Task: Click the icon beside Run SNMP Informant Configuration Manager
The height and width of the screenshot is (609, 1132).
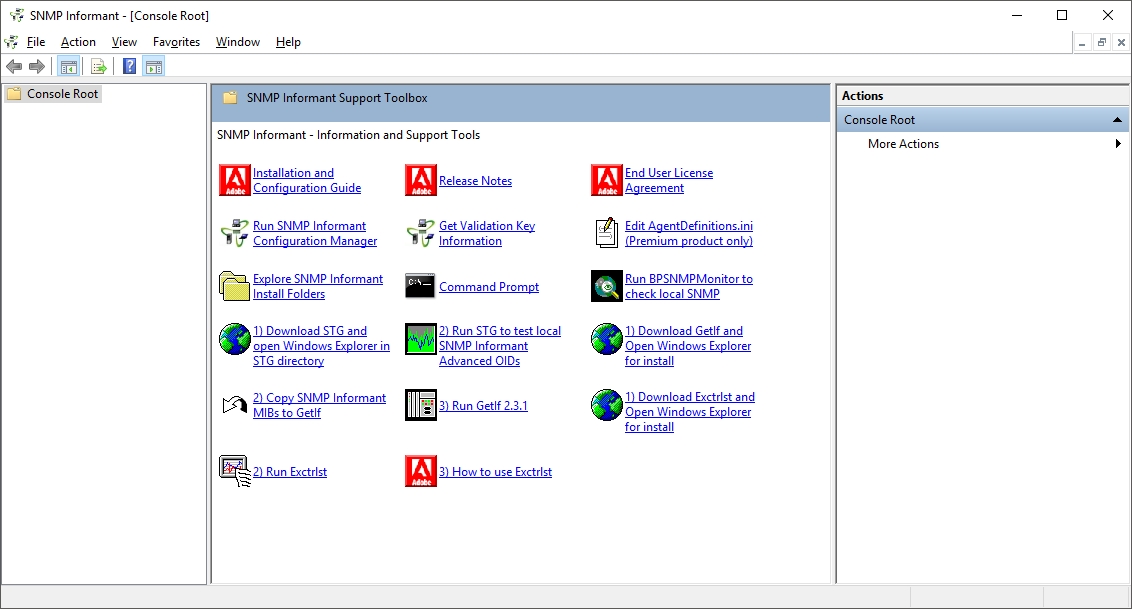Action: point(235,233)
